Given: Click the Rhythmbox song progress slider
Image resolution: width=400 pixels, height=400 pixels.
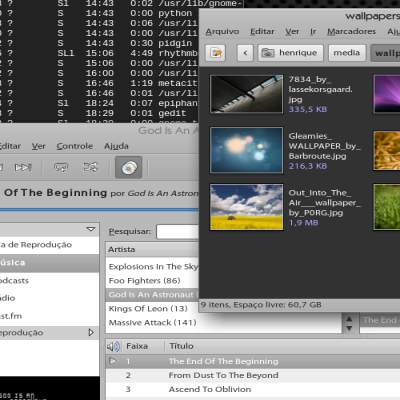Looking at the screenshot, I should (99, 210).
